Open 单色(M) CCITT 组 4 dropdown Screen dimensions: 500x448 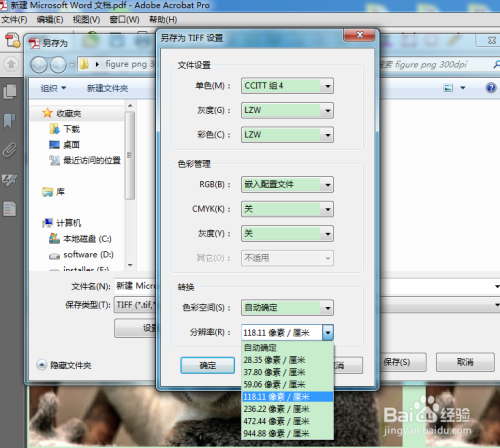[x=287, y=86]
